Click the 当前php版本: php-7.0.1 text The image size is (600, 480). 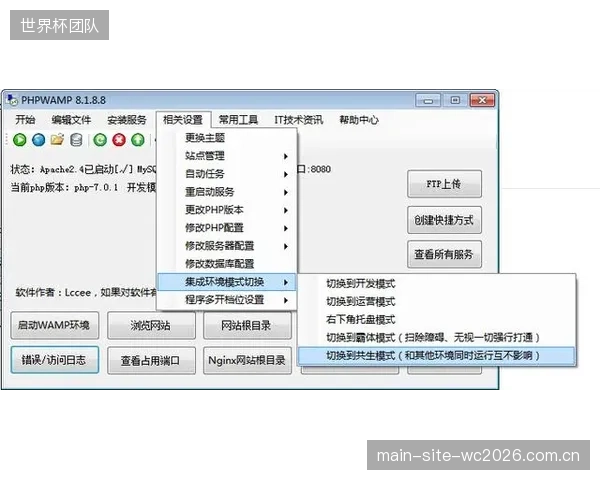click(x=64, y=188)
